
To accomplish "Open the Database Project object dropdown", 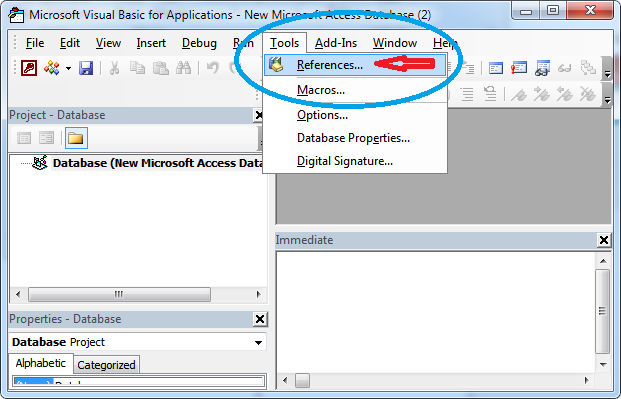I will tap(258, 342).
